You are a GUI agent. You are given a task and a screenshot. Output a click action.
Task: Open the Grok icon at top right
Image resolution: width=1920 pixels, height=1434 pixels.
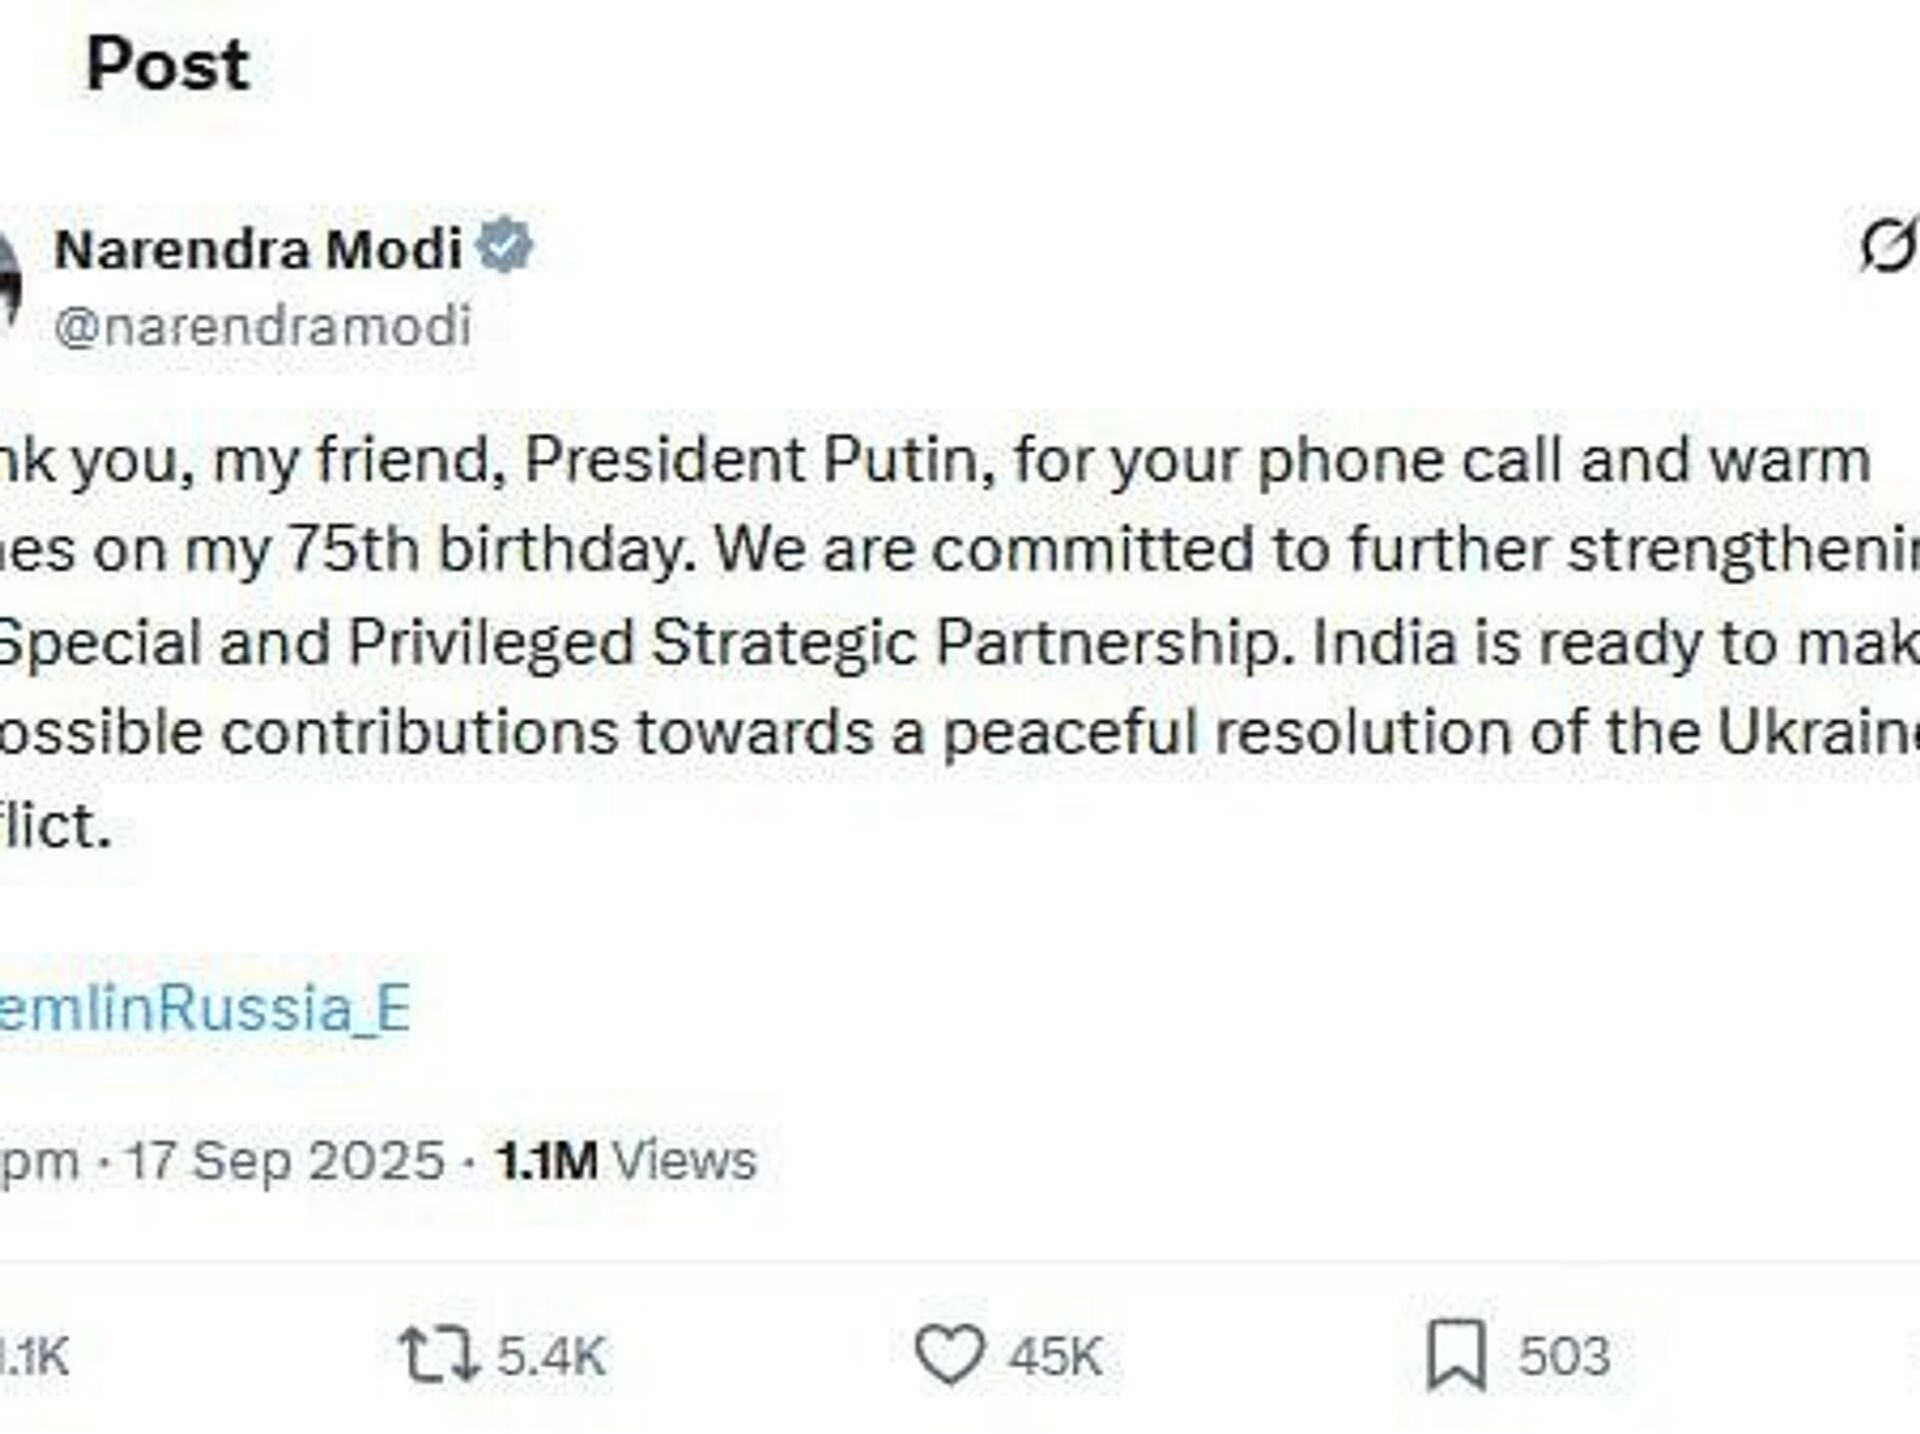[x=1888, y=246]
